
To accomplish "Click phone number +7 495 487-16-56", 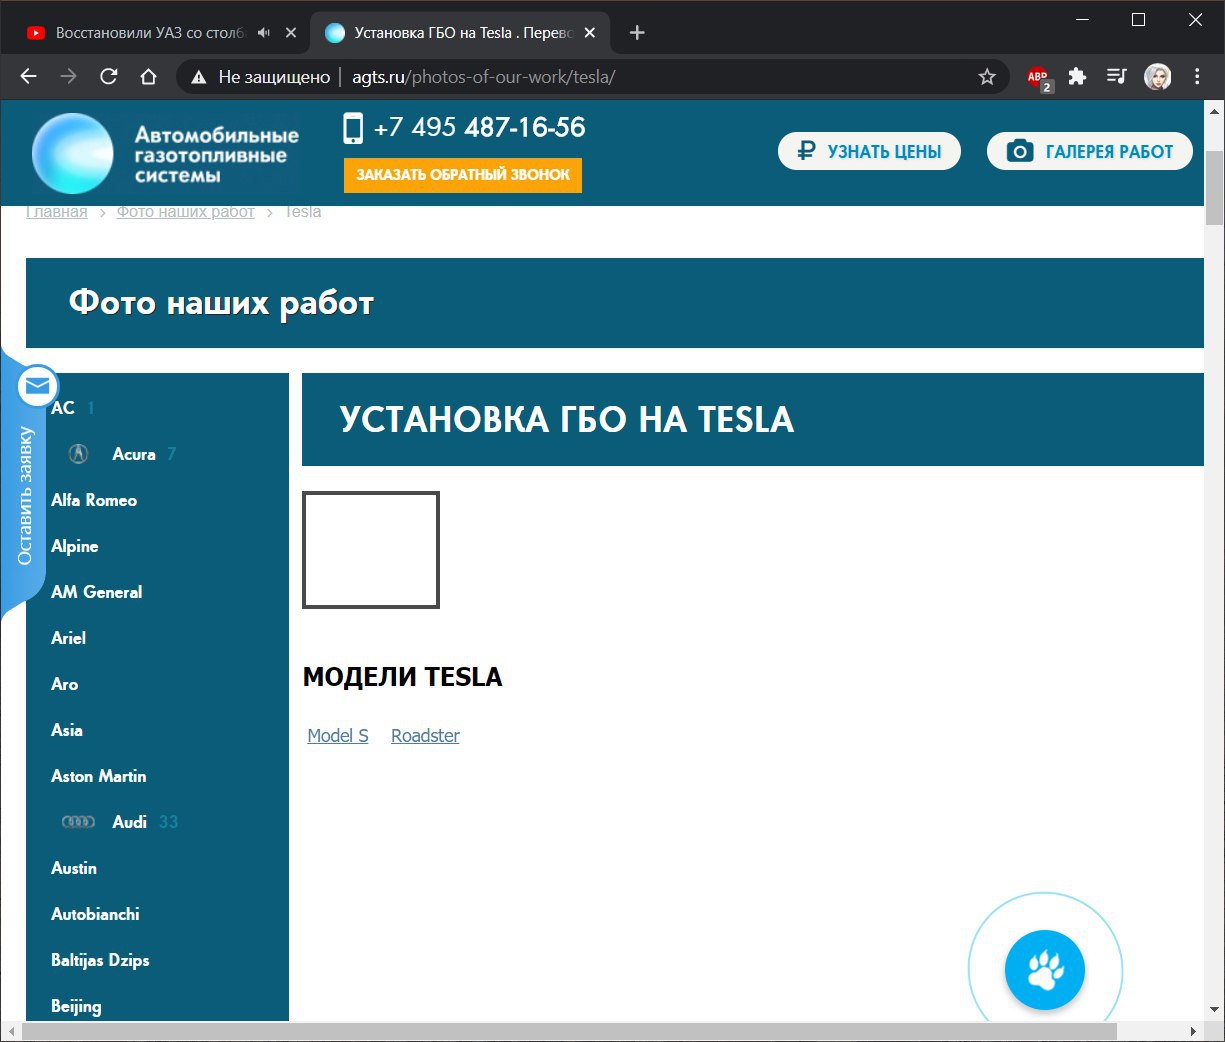I will 479,128.
